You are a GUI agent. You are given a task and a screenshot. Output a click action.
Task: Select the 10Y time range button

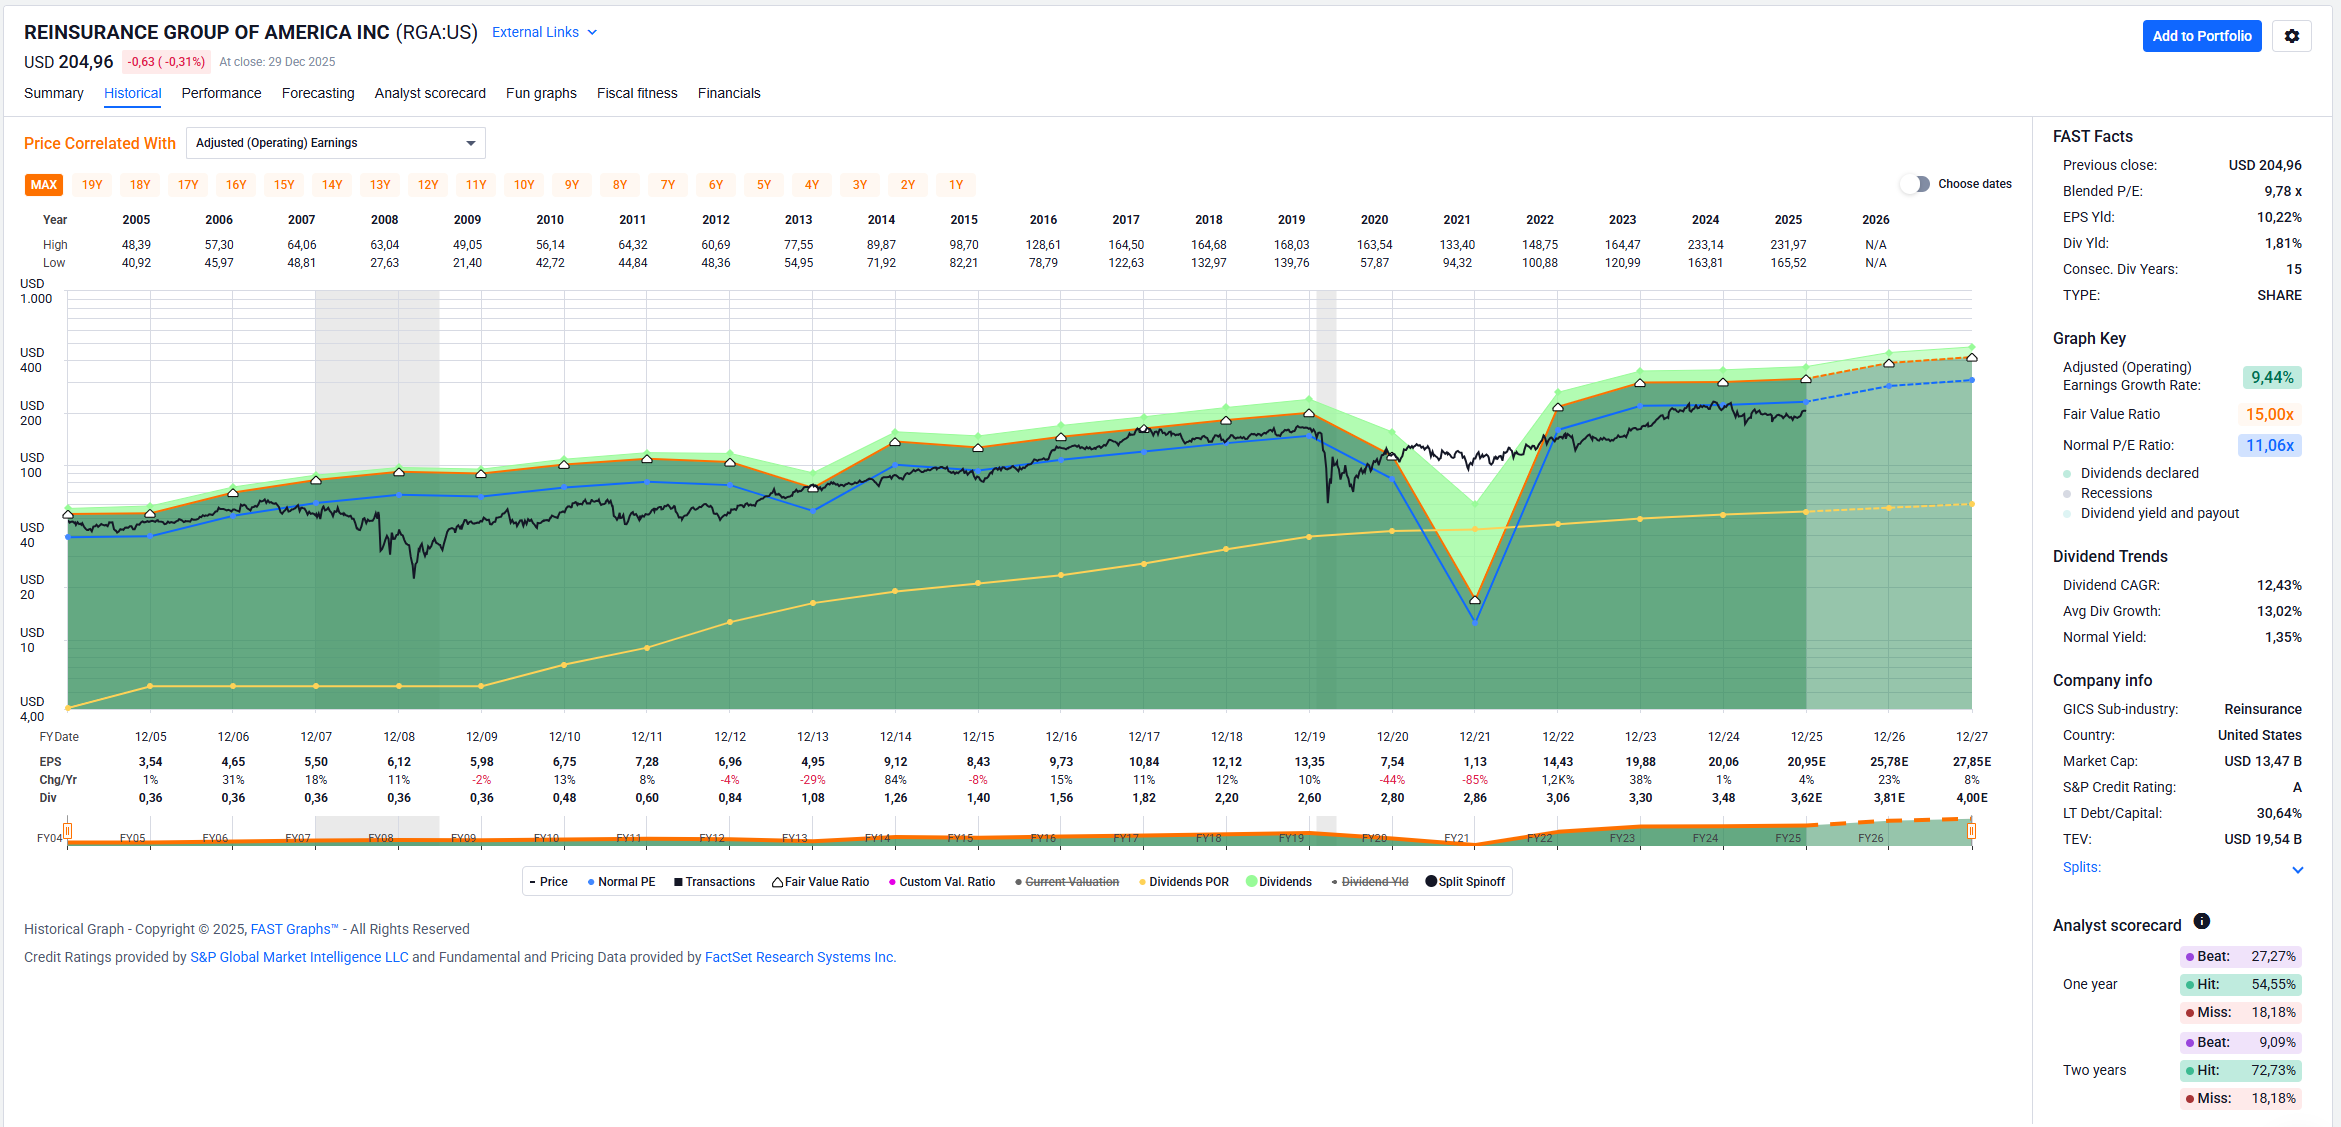click(x=524, y=185)
